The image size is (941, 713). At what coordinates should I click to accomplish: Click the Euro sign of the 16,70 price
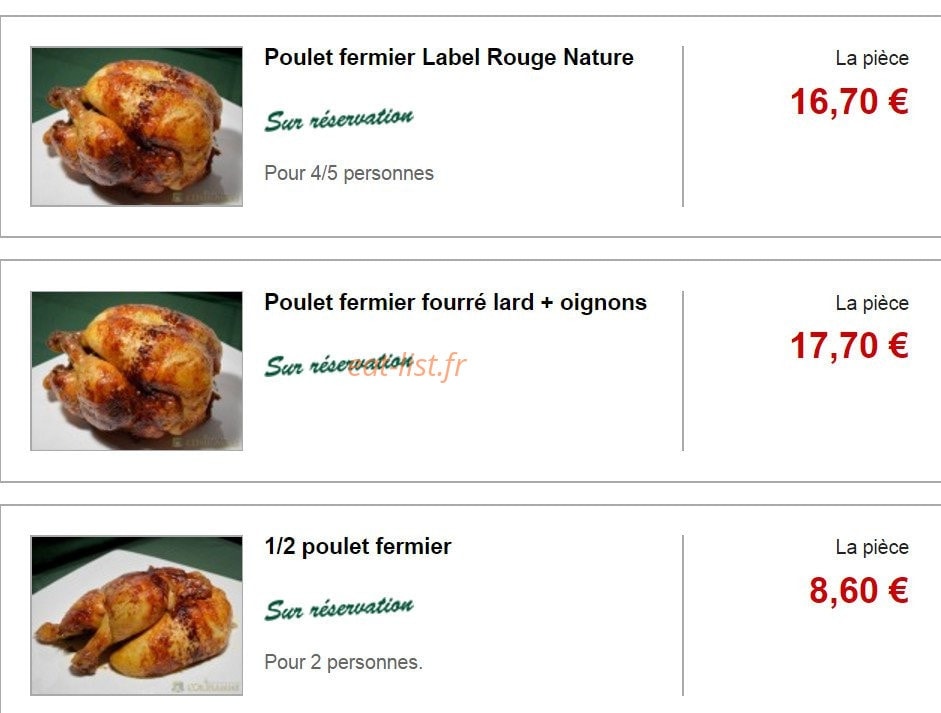point(898,101)
